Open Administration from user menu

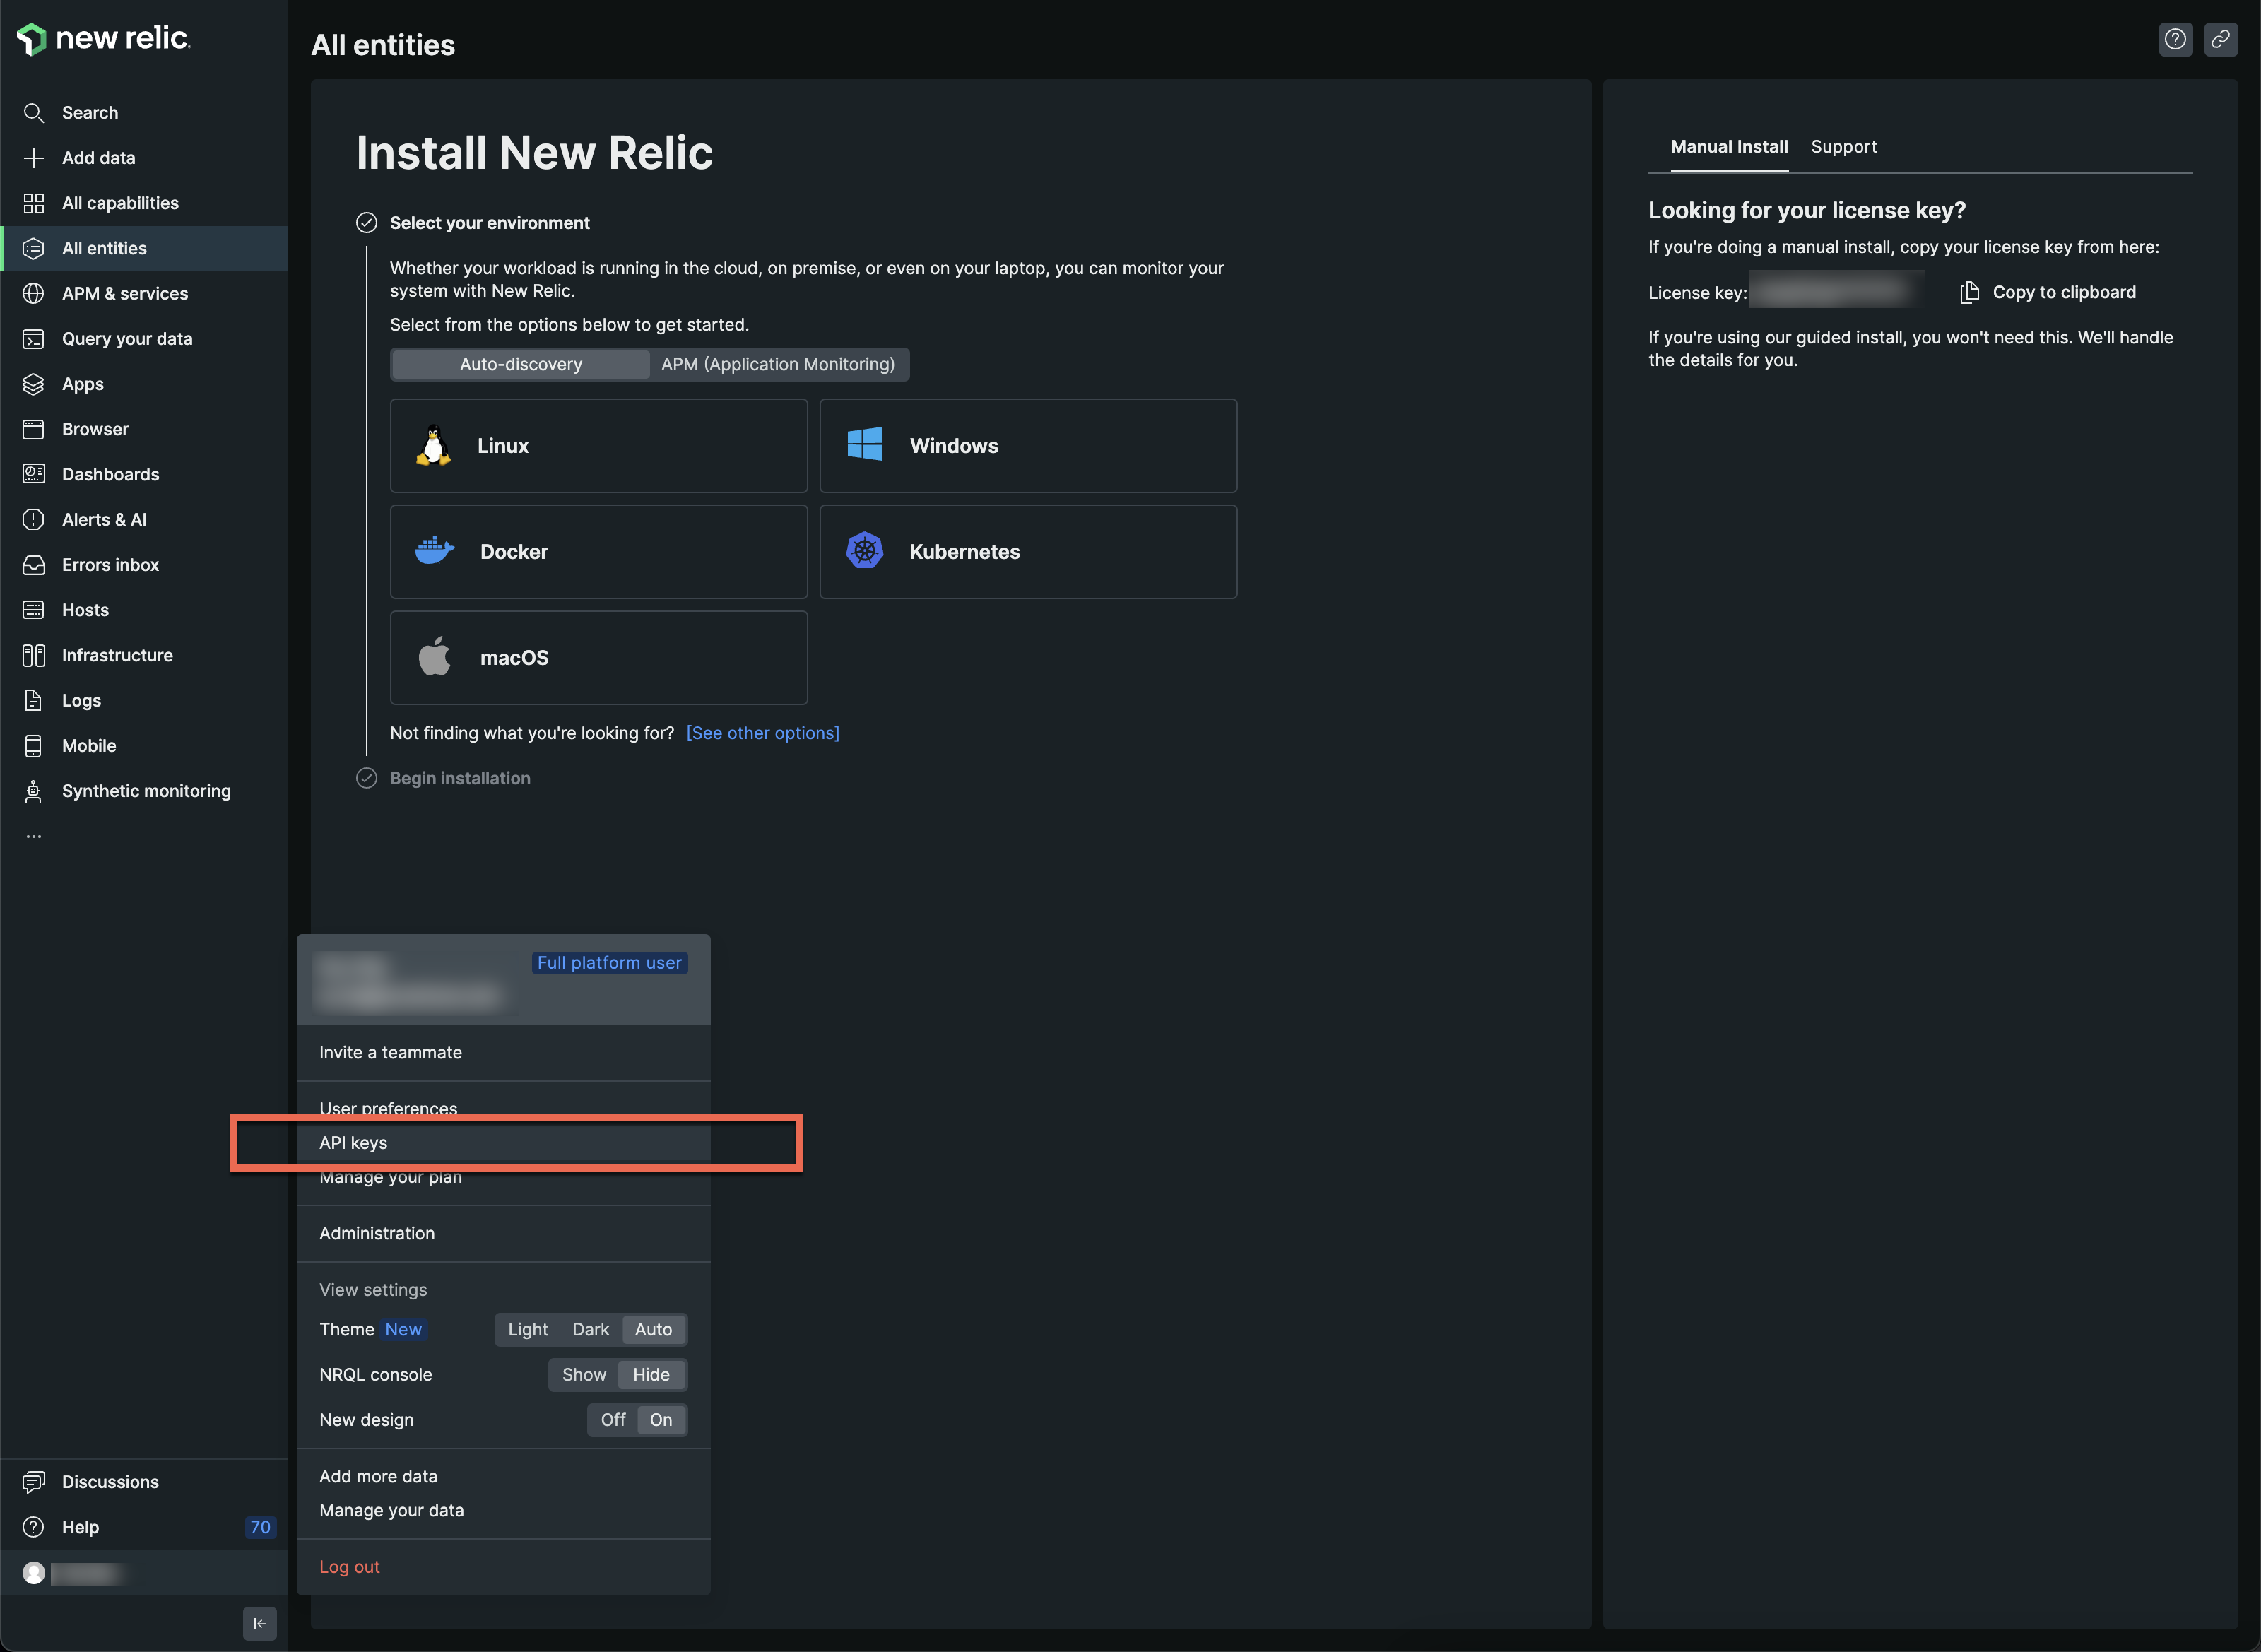[503, 1234]
